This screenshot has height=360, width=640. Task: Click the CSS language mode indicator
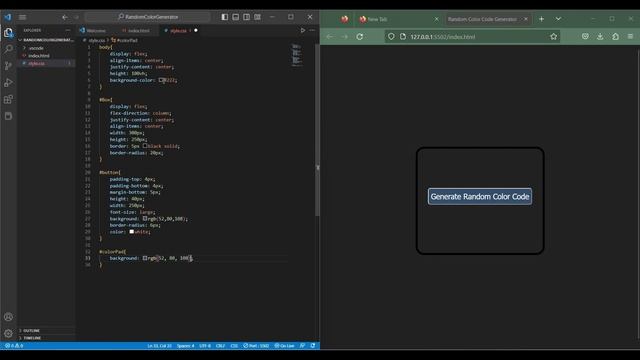(234, 346)
